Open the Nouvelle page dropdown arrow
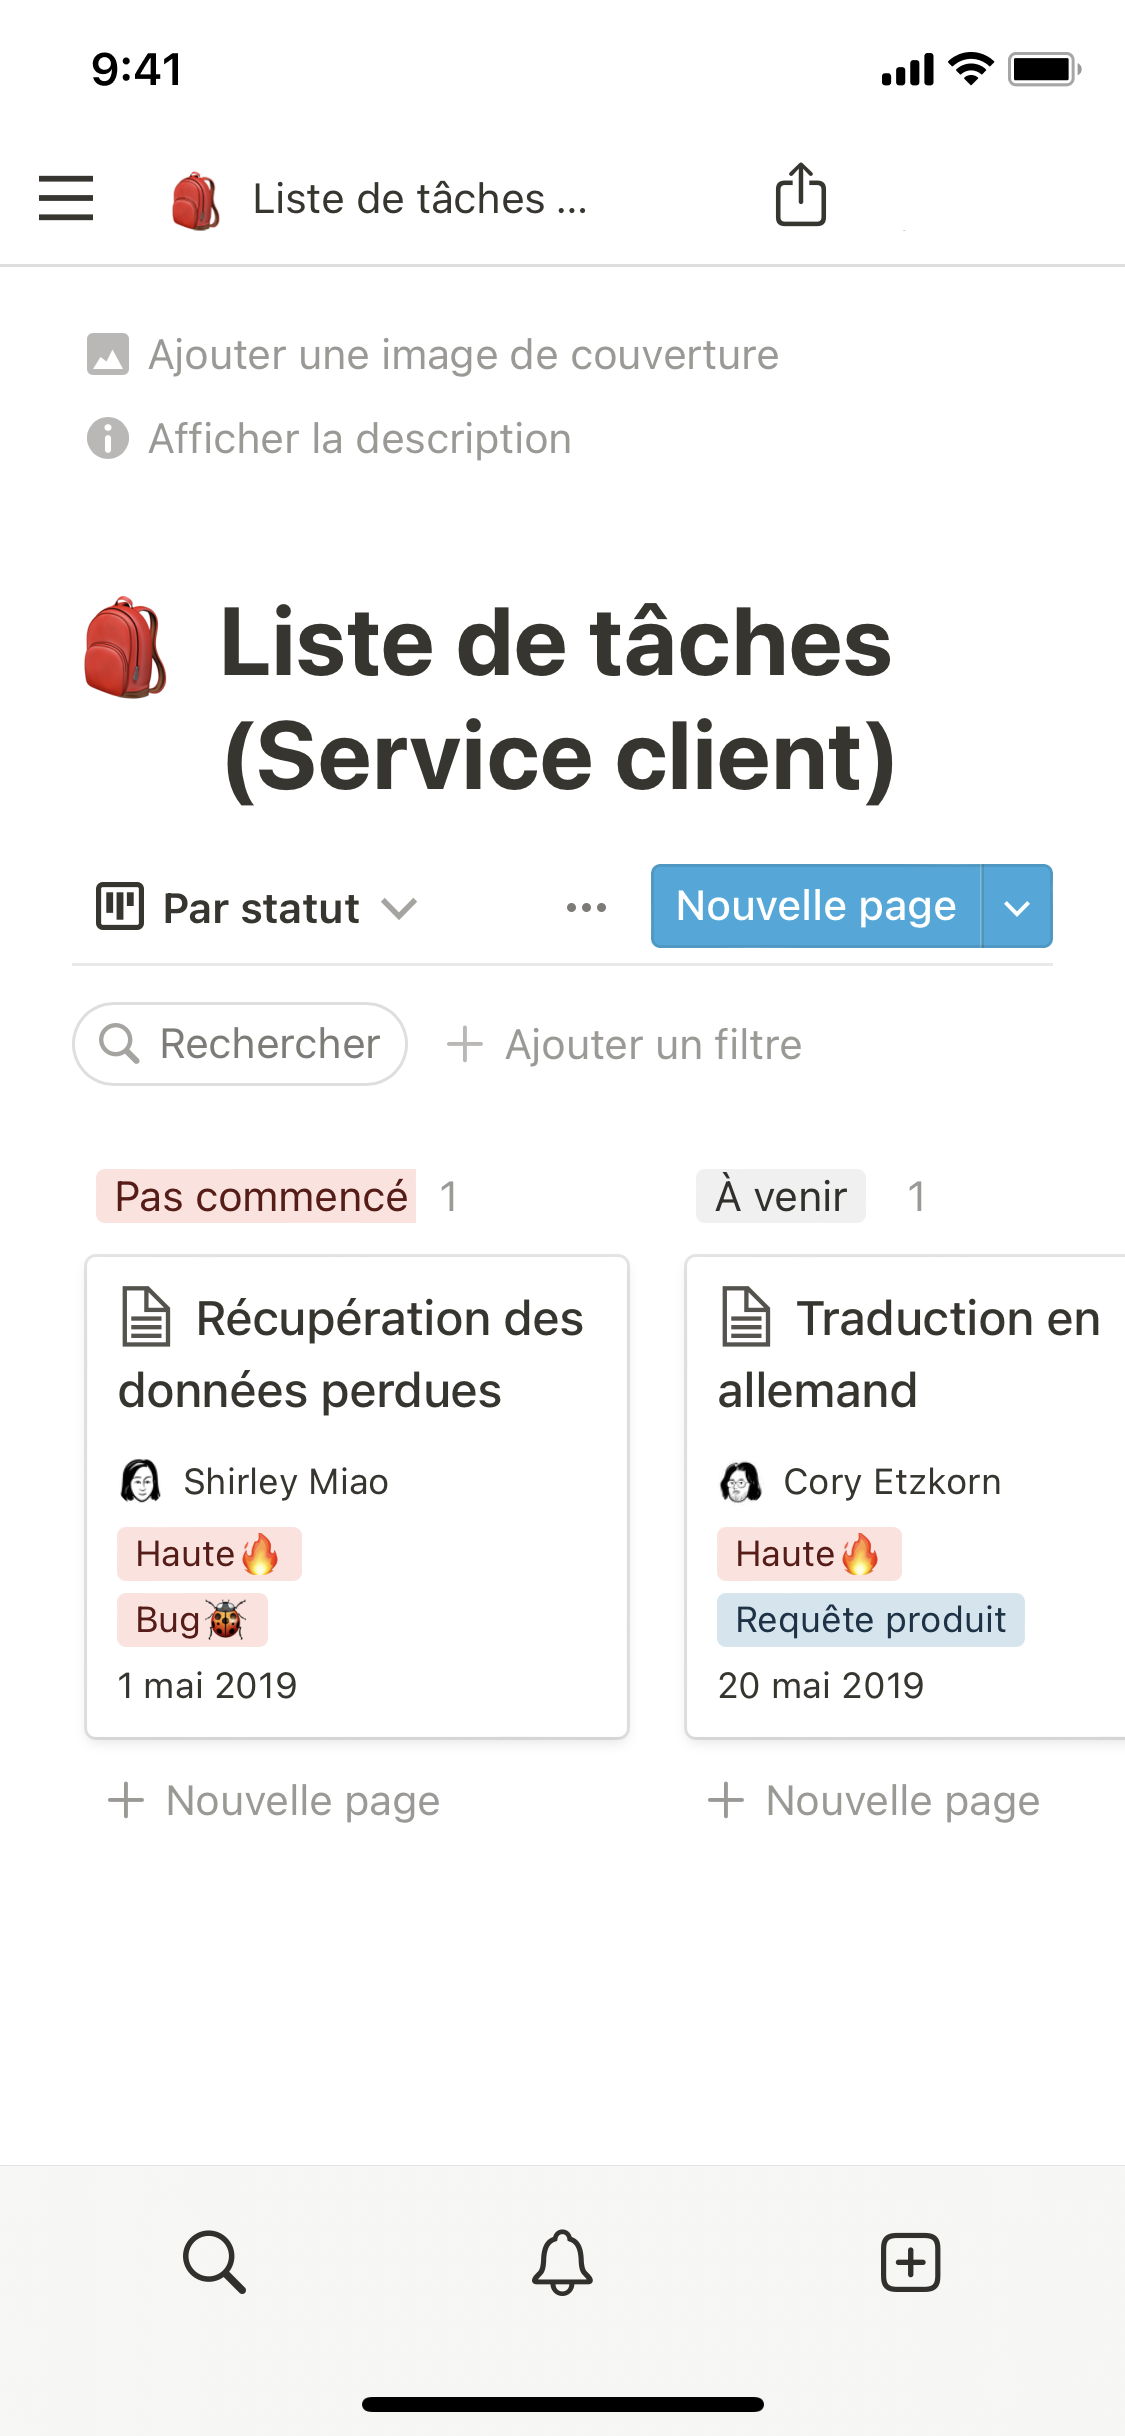 point(1017,907)
